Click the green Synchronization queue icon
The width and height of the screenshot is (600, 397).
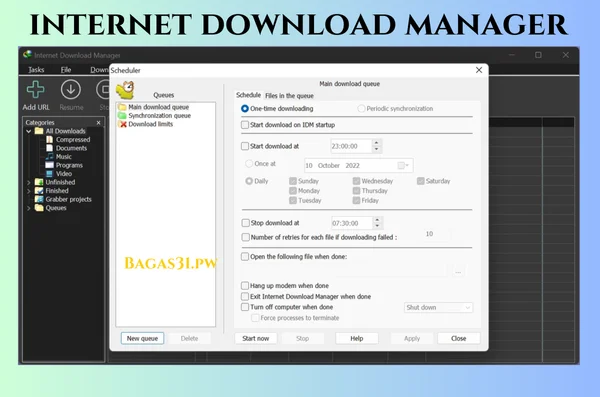pos(122,116)
